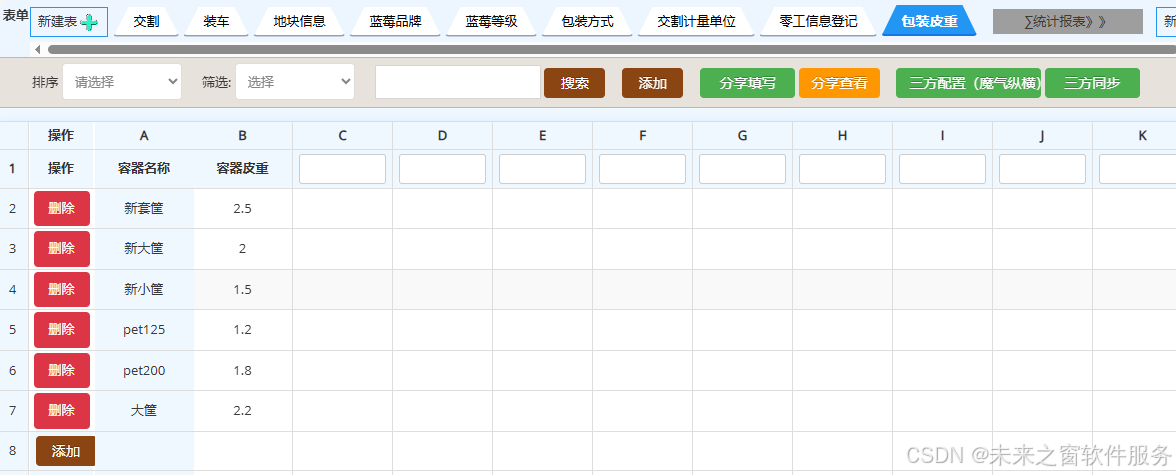Image resolution: width=1176 pixels, height=475 pixels.
Task: Open the 排序 sort dropdown
Action: pos(121,82)
